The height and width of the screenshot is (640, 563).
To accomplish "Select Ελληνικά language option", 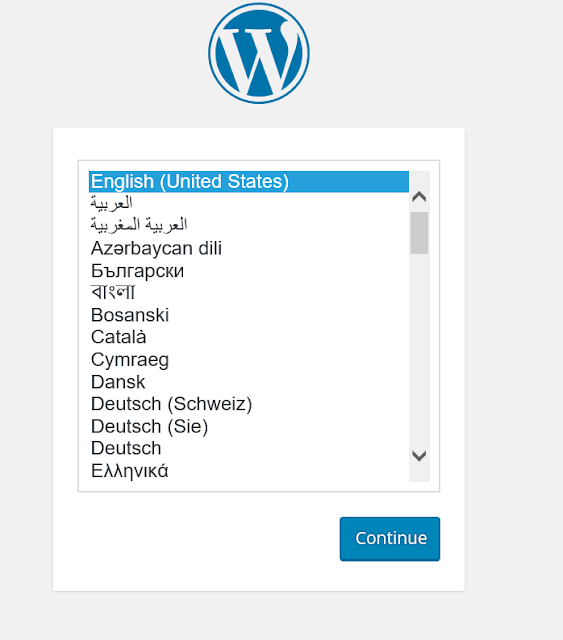I will [249, 471].
